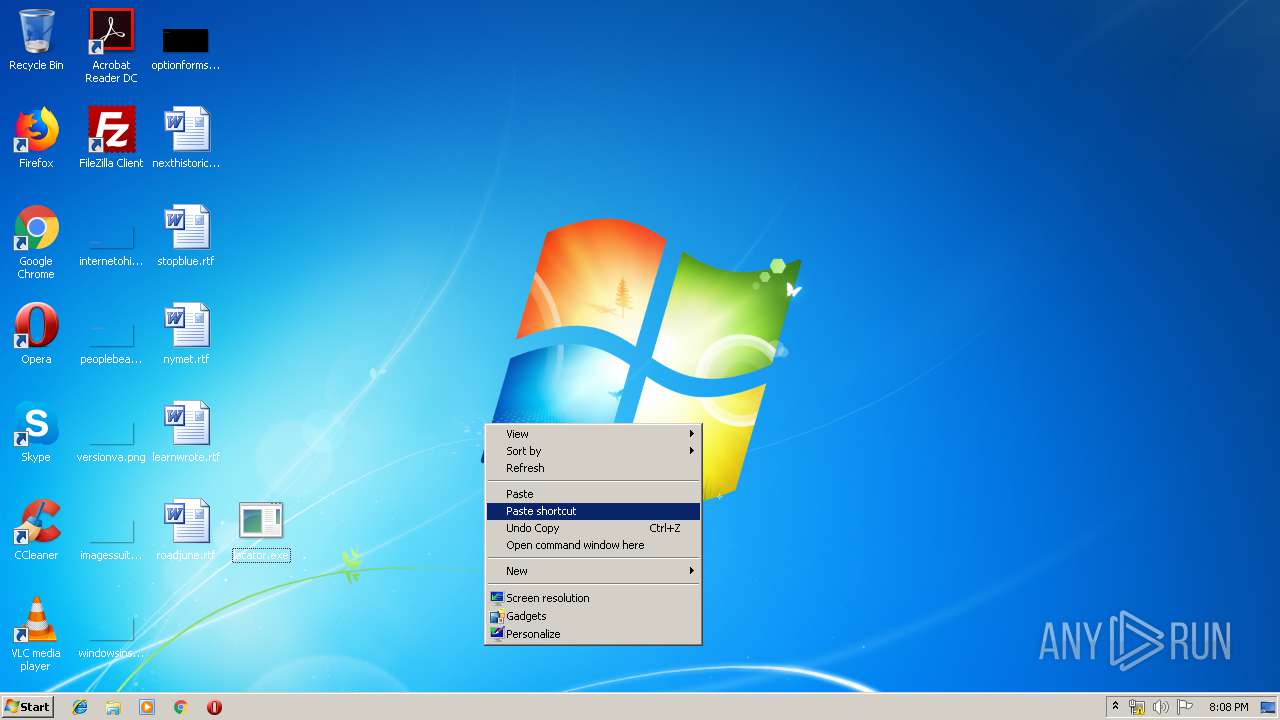Select the nymet.rtf document icon

(x=186, y=334)
